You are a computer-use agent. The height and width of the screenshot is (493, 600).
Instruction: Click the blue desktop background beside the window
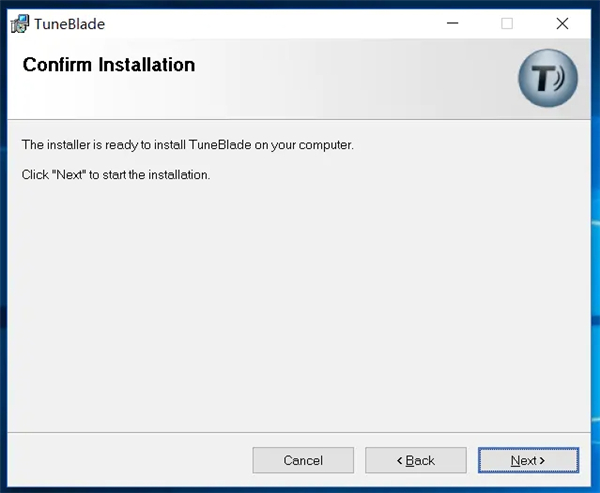point(596,250)
